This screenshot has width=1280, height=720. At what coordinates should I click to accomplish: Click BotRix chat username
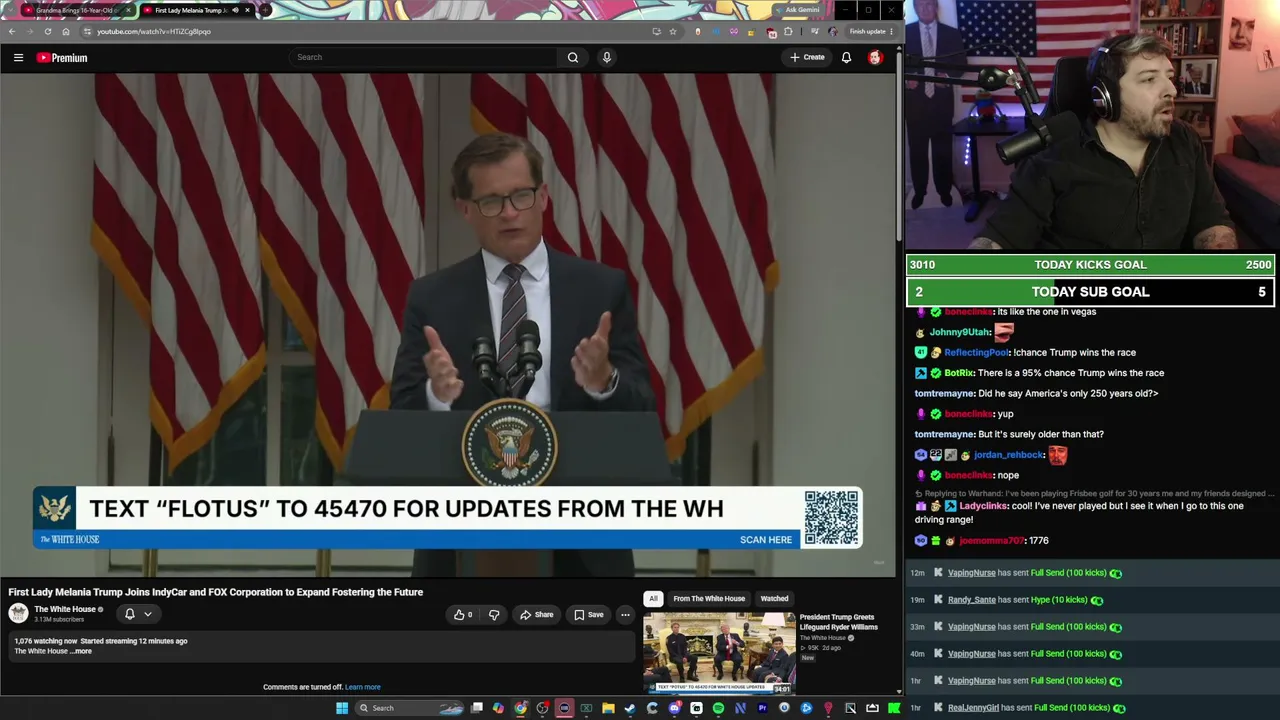pyautogui.click(x=960, y=373)
